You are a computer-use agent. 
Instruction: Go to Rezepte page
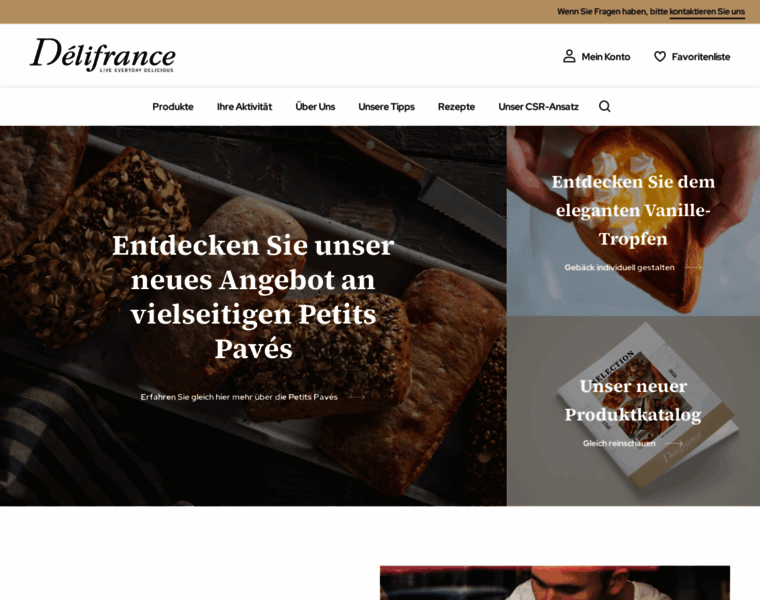(x=456, y=107)
